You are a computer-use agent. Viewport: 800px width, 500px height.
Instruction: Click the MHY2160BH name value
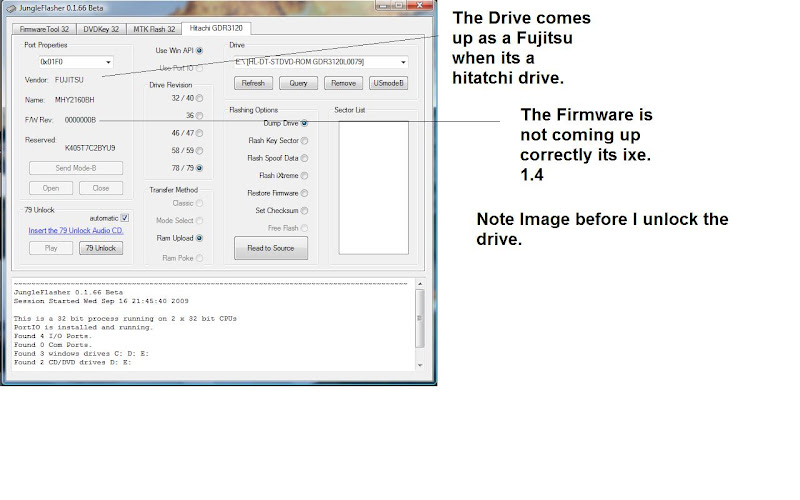[74, 100]
